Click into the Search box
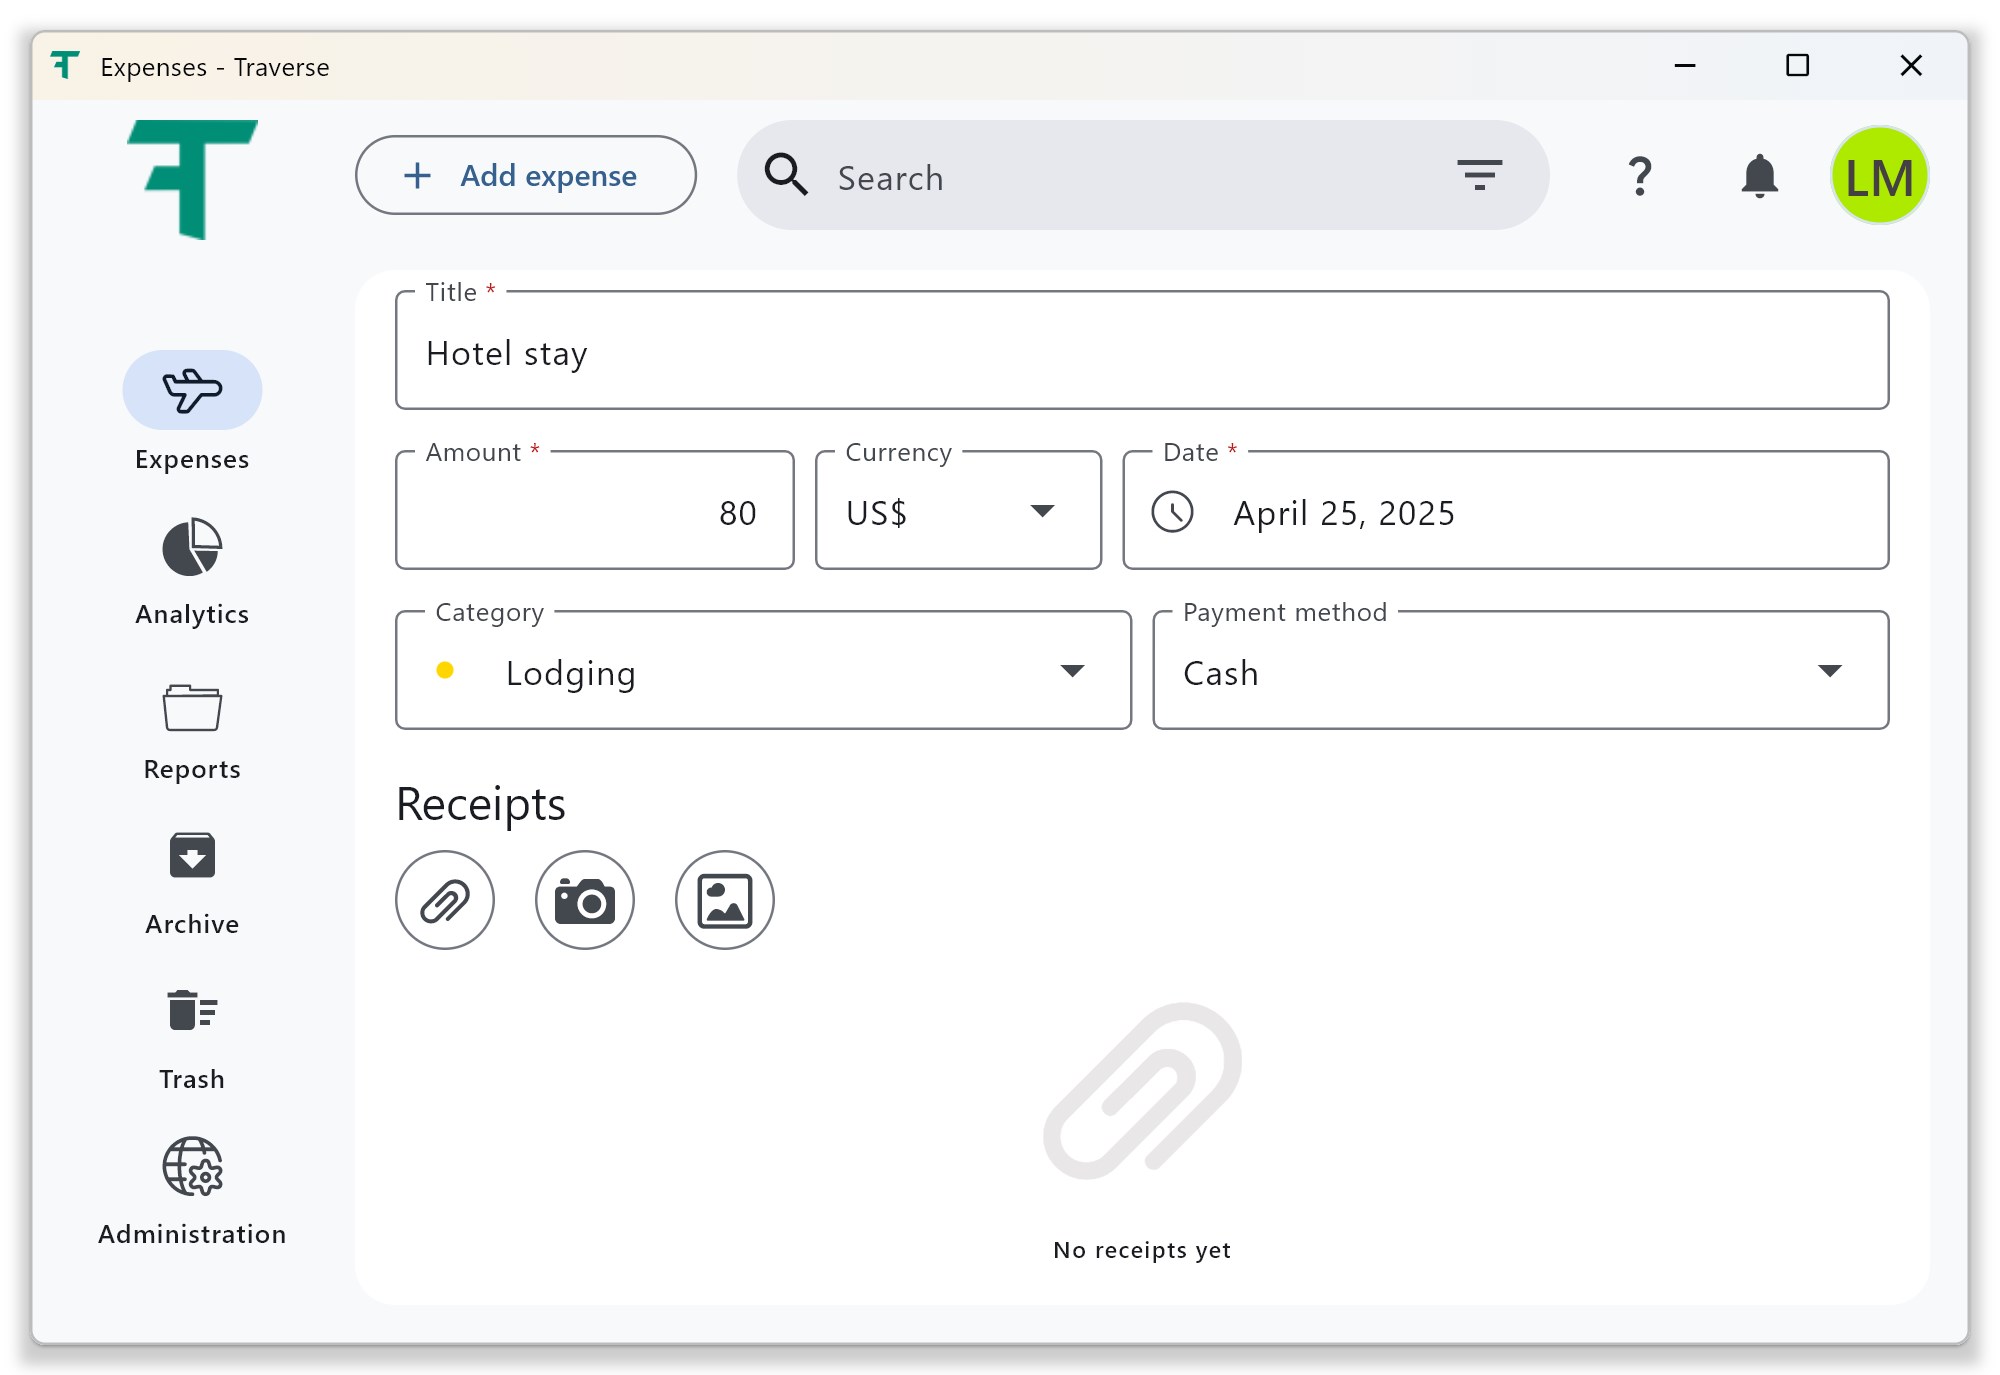Image resolution: width=2000 pixels, height=1375 pixels. tap(1143, 176)
